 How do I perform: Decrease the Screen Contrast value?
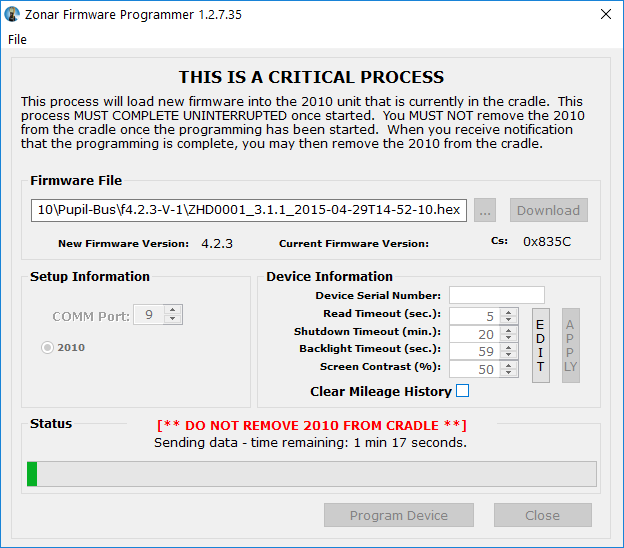(508, 373)
